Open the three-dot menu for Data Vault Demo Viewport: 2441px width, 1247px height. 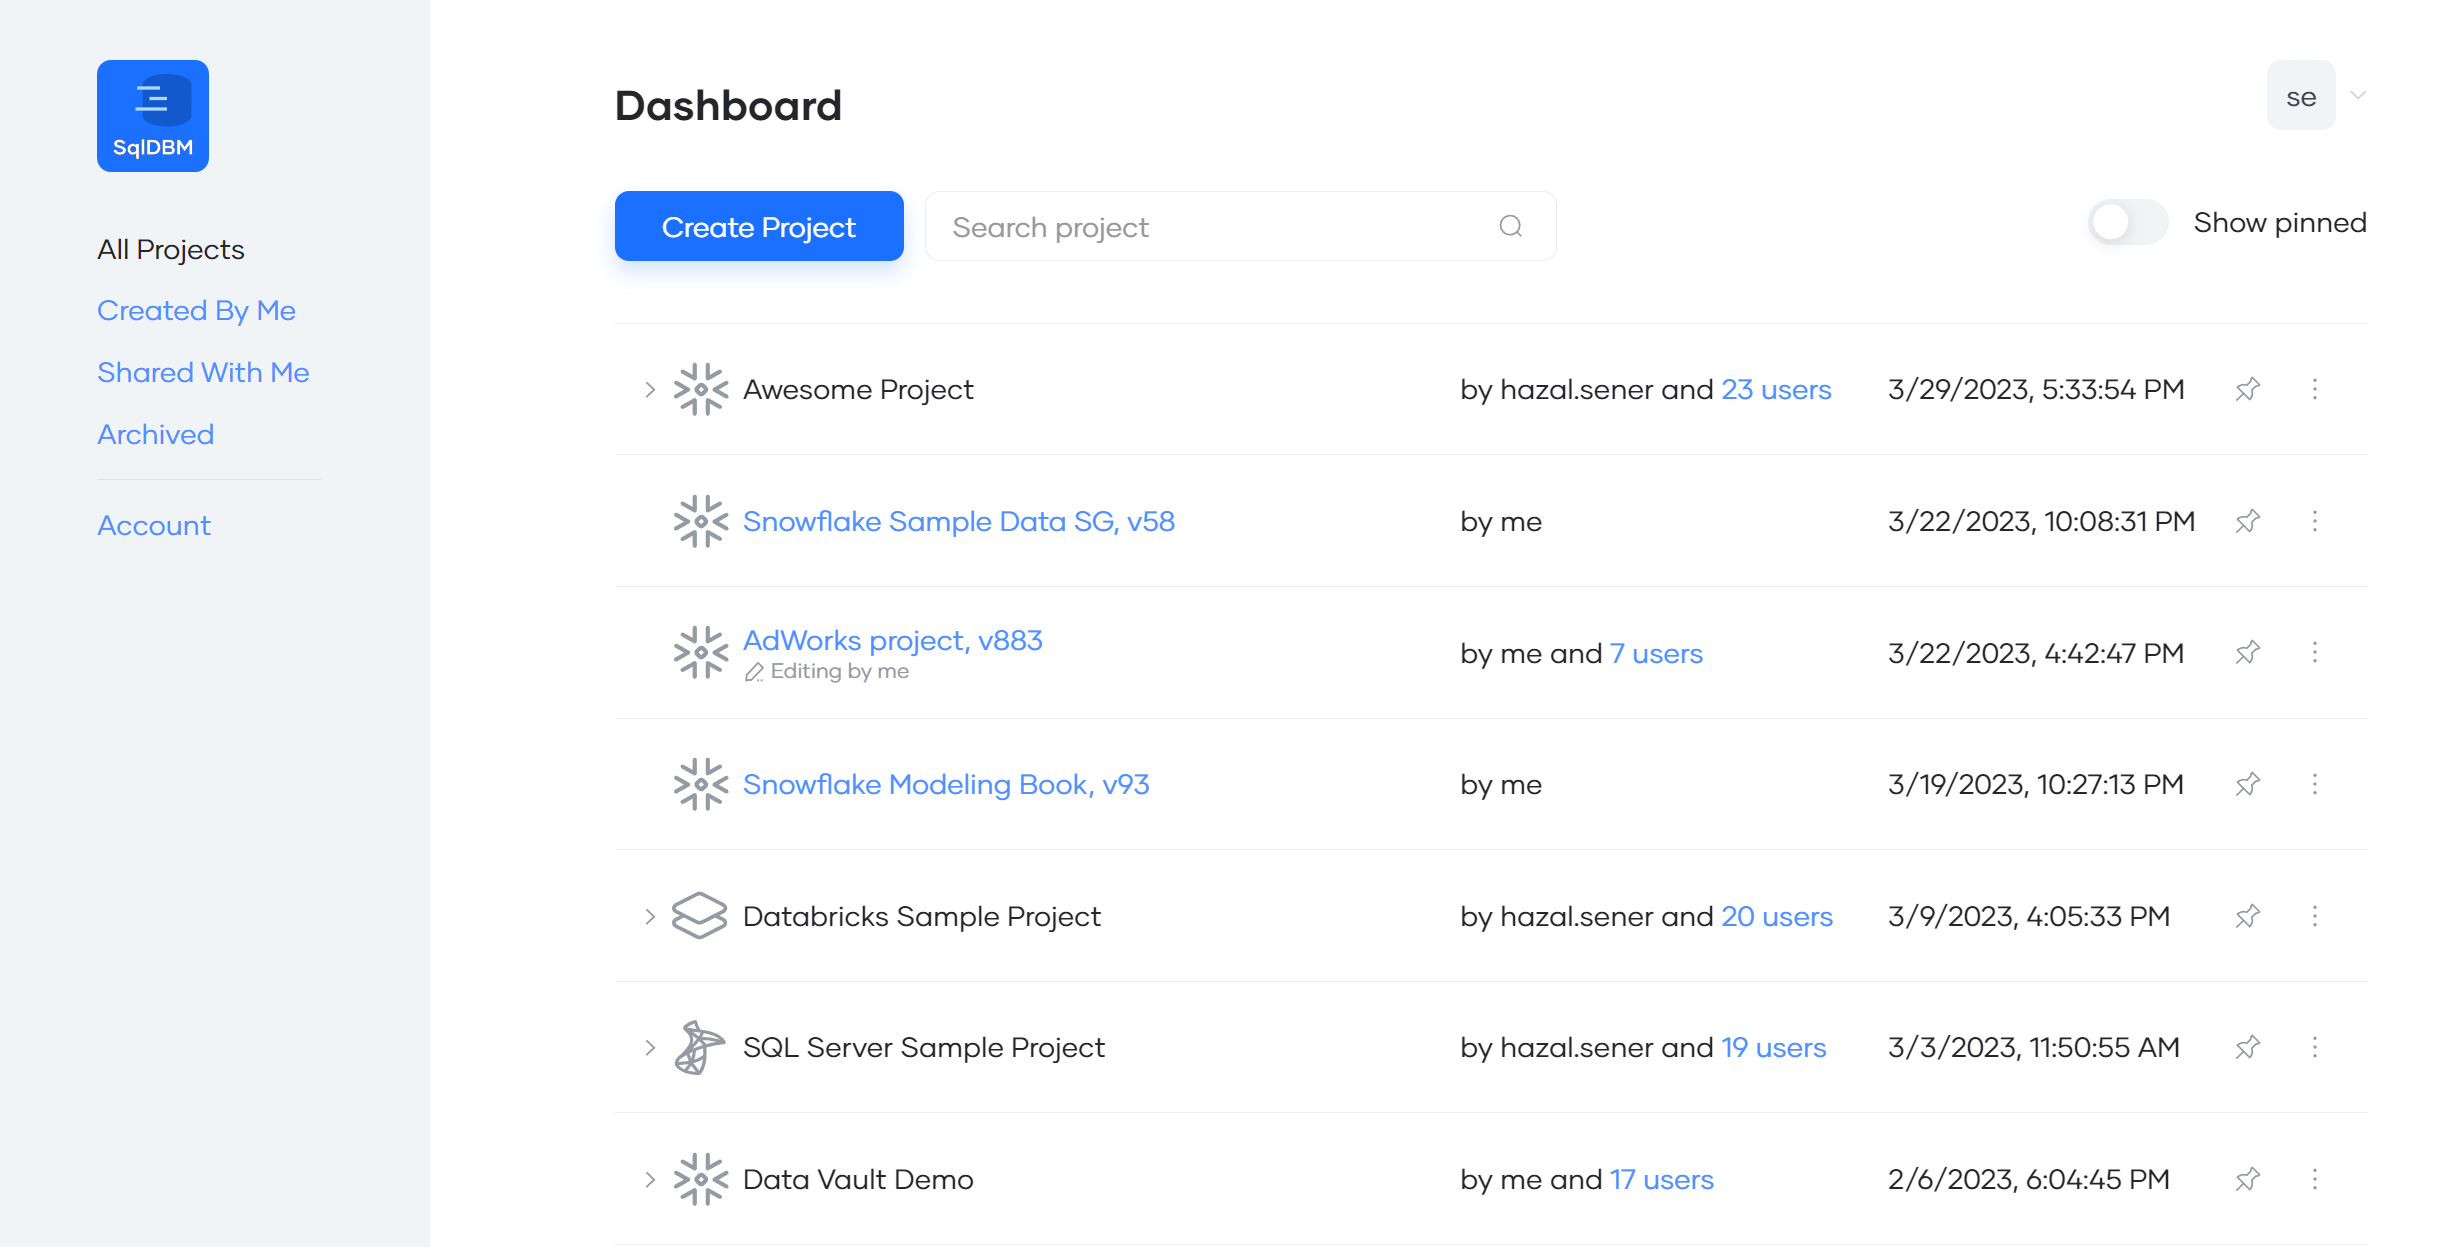[x=2316, y=1179]
